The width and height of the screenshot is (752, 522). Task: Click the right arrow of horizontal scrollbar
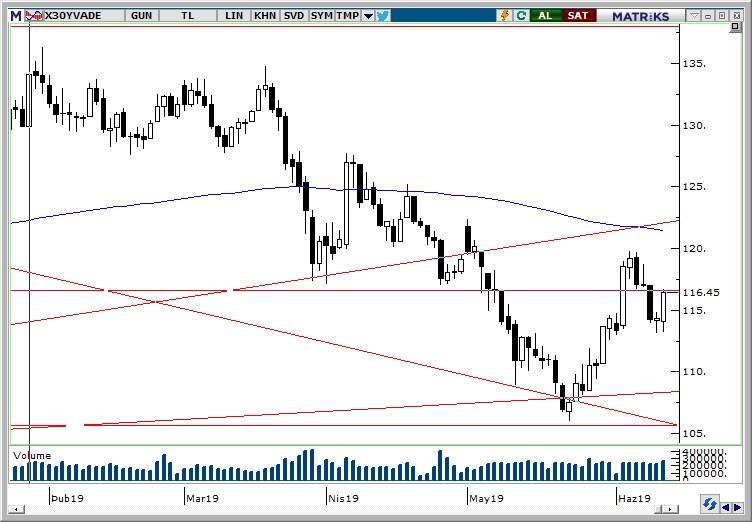coord(672,509)
